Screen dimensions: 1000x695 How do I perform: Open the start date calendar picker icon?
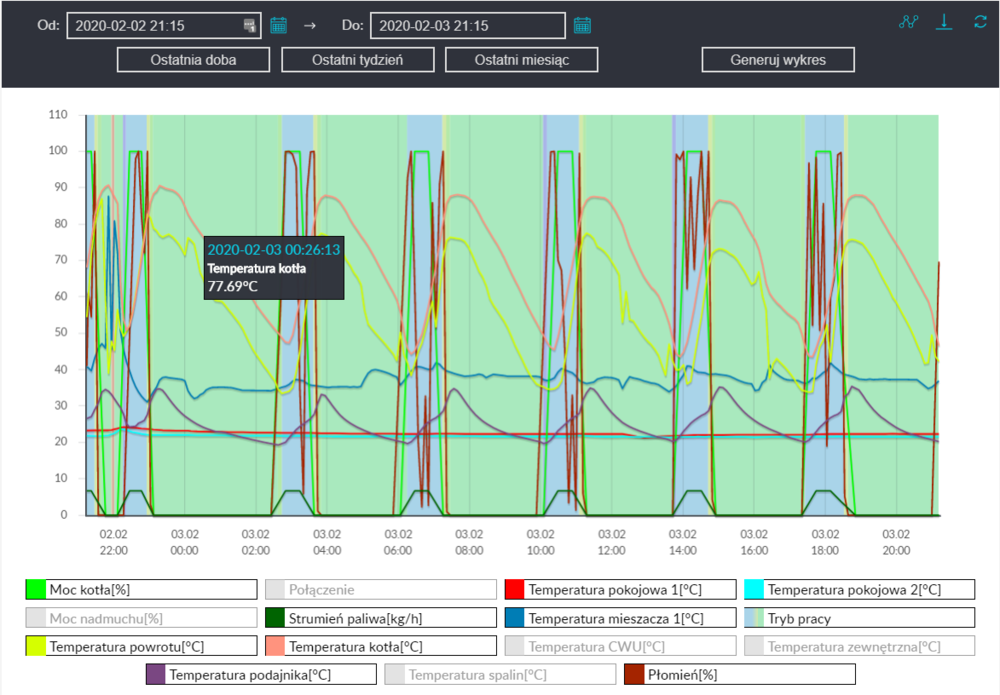(279, 26)
